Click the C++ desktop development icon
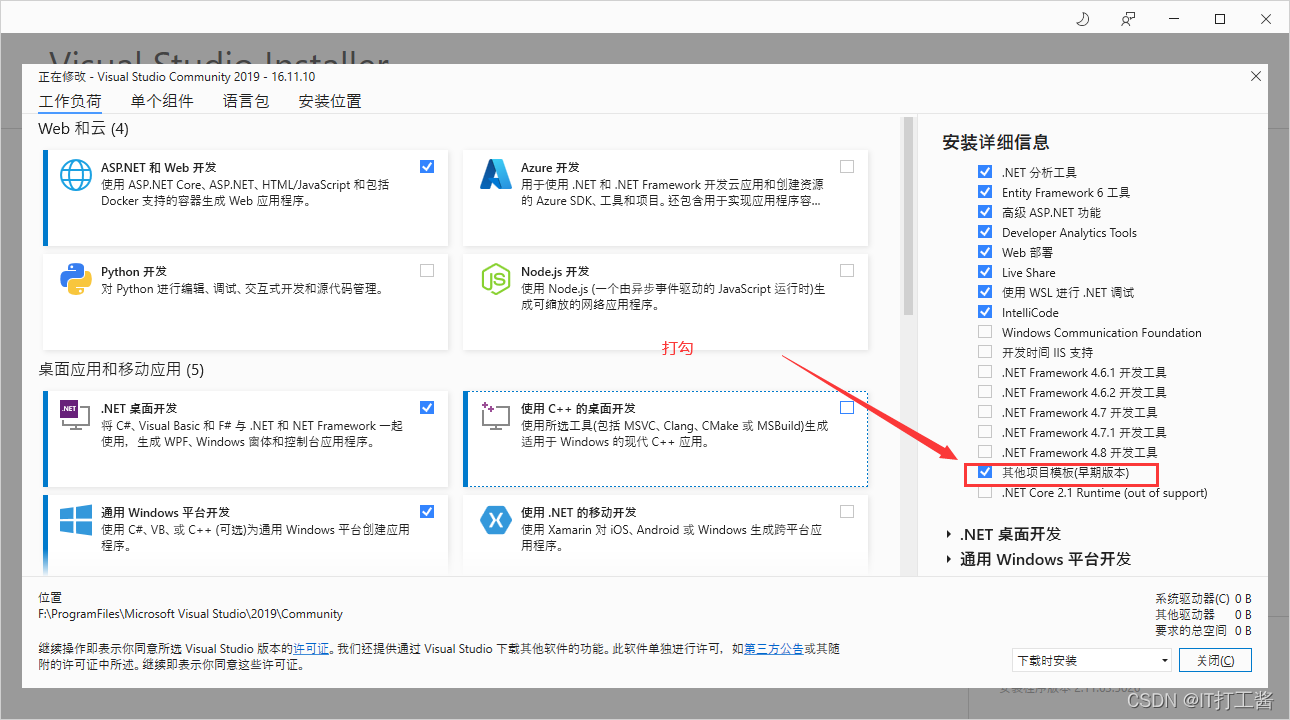This screenshot has width=1290, height=720. click(x=496, y=415)
